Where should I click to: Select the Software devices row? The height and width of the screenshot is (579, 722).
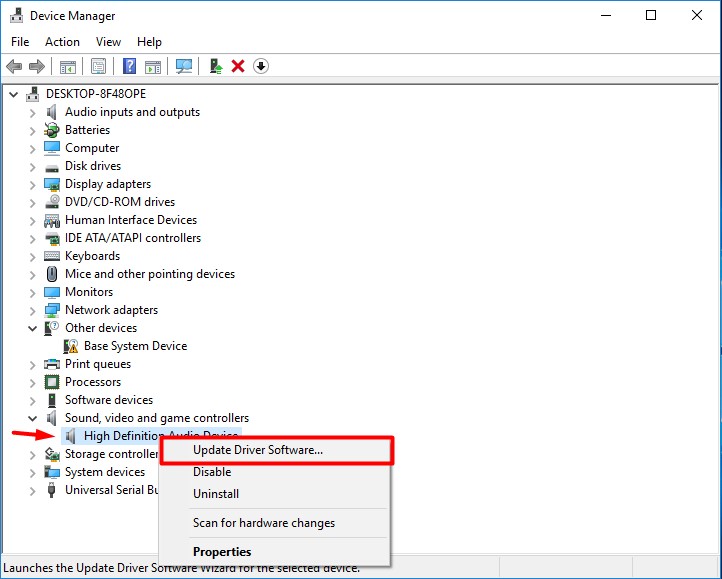click(x=109, y=400)
